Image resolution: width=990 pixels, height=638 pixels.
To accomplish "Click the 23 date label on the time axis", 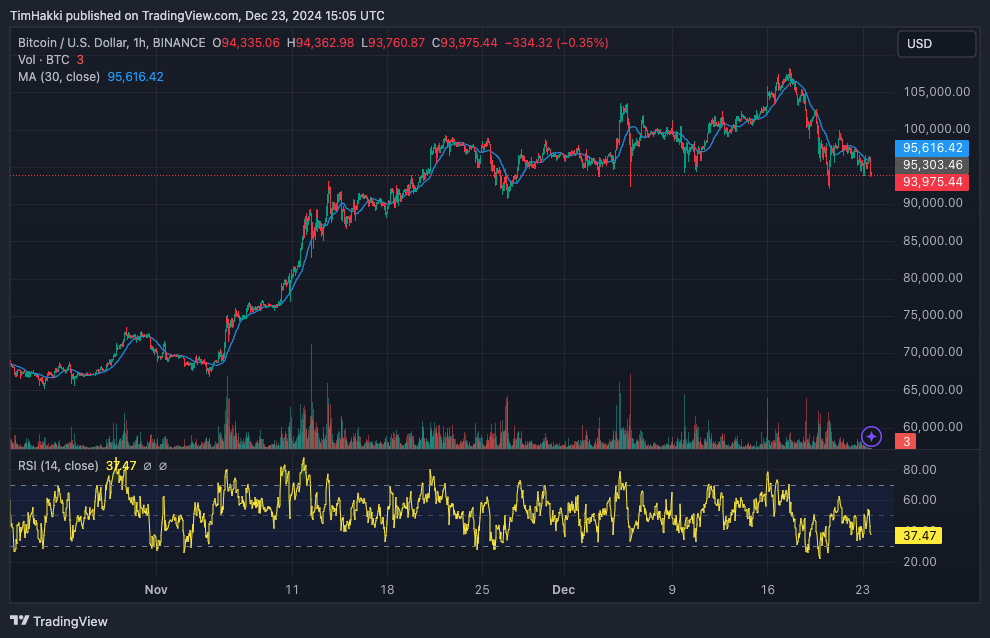I will click(862, 590).
